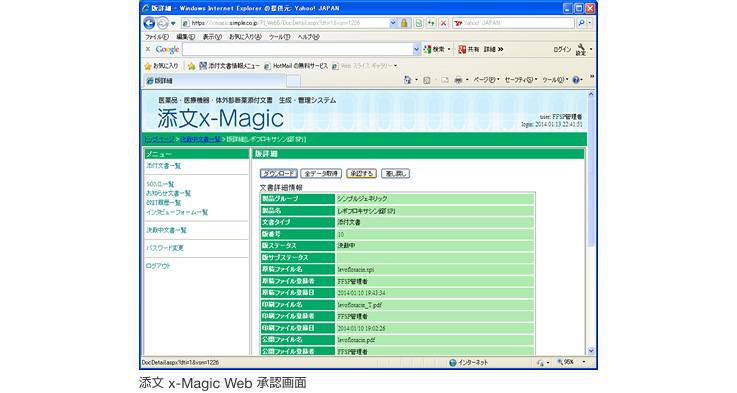Follow 決裁中文書一覧 breadcrumb link
The width and height of the screenshot is (737, 393).
pos(200,139)
